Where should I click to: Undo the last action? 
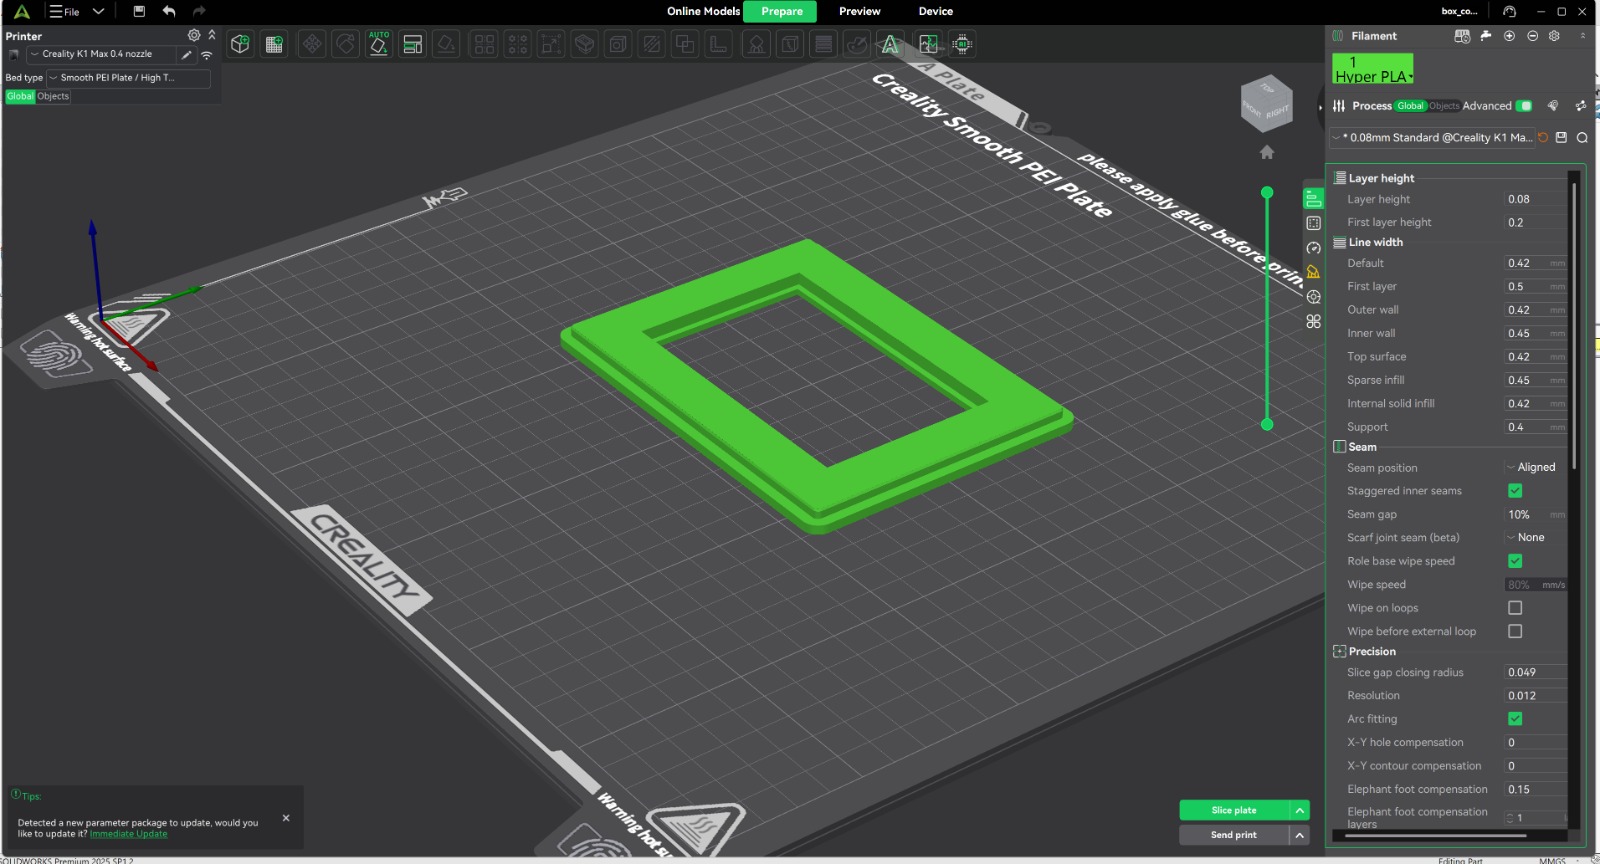tap(169, 11)
